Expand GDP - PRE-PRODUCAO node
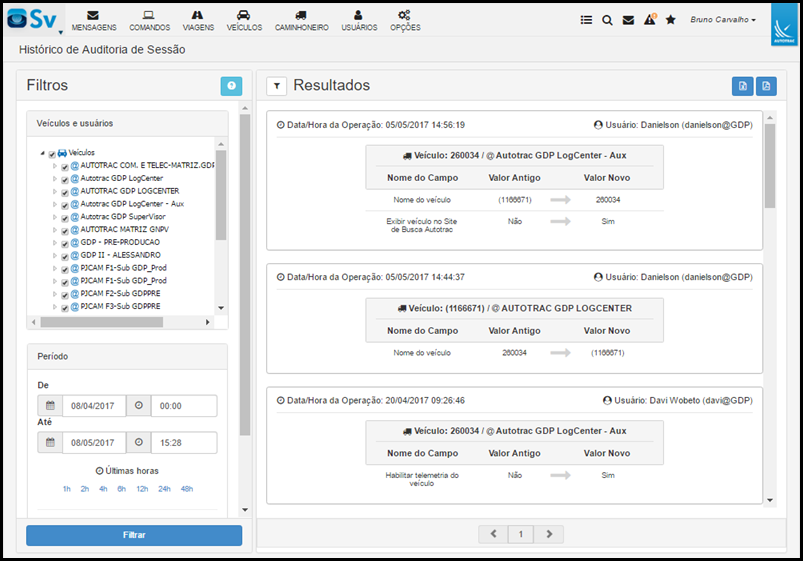Image resolution: width=803 pixels, height=561 pixels. (55, 242)
